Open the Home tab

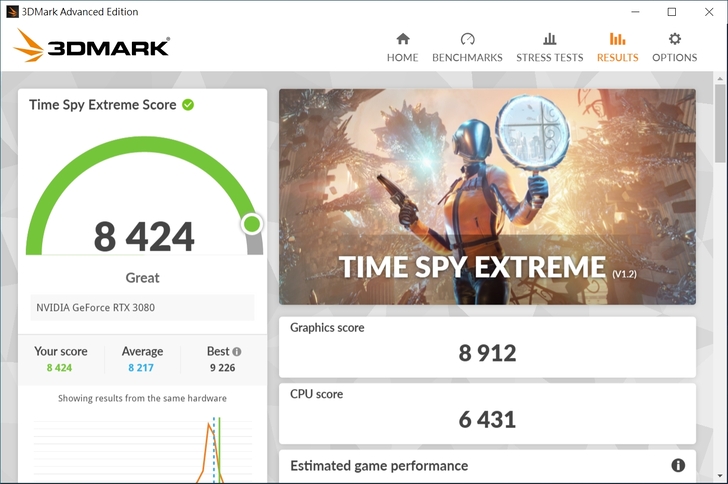(403, 48)
